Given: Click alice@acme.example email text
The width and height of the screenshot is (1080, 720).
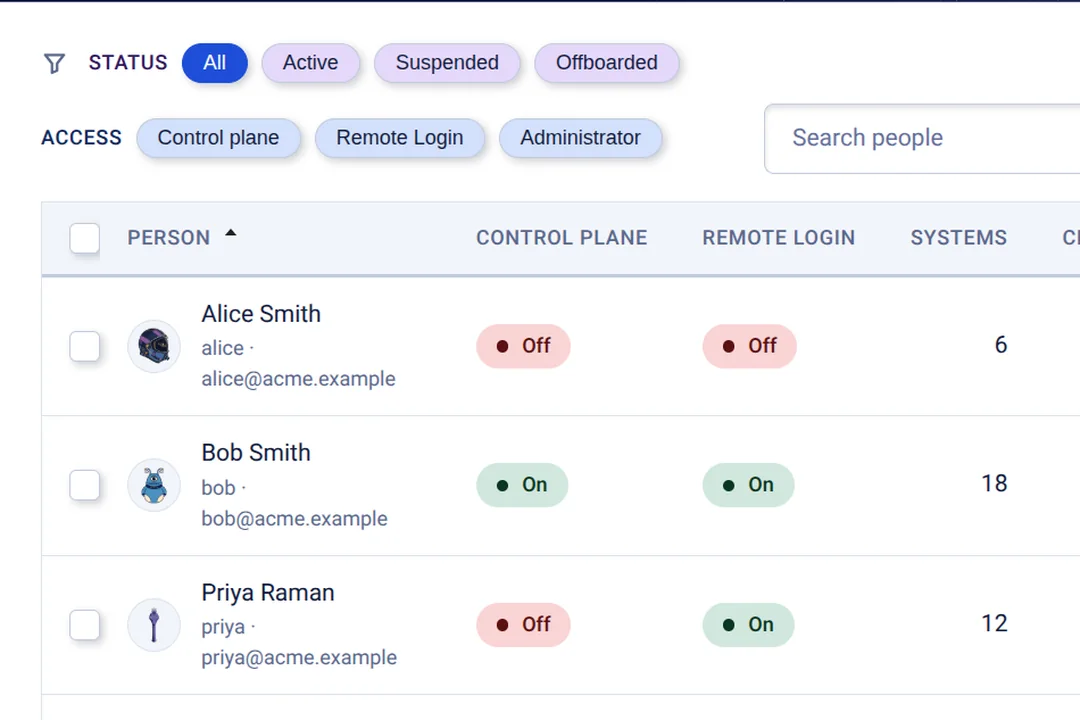Looking at the screenshot, I should tap(298, 379).
